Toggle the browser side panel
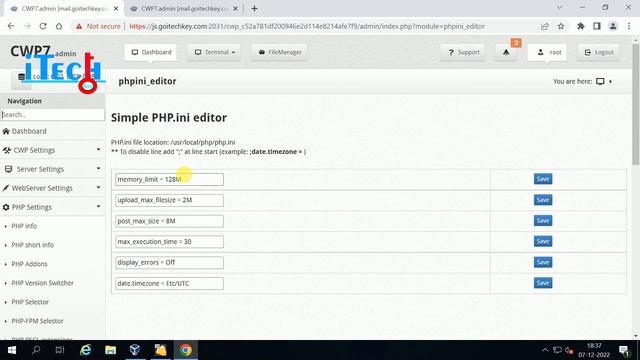 coord(597,26)
